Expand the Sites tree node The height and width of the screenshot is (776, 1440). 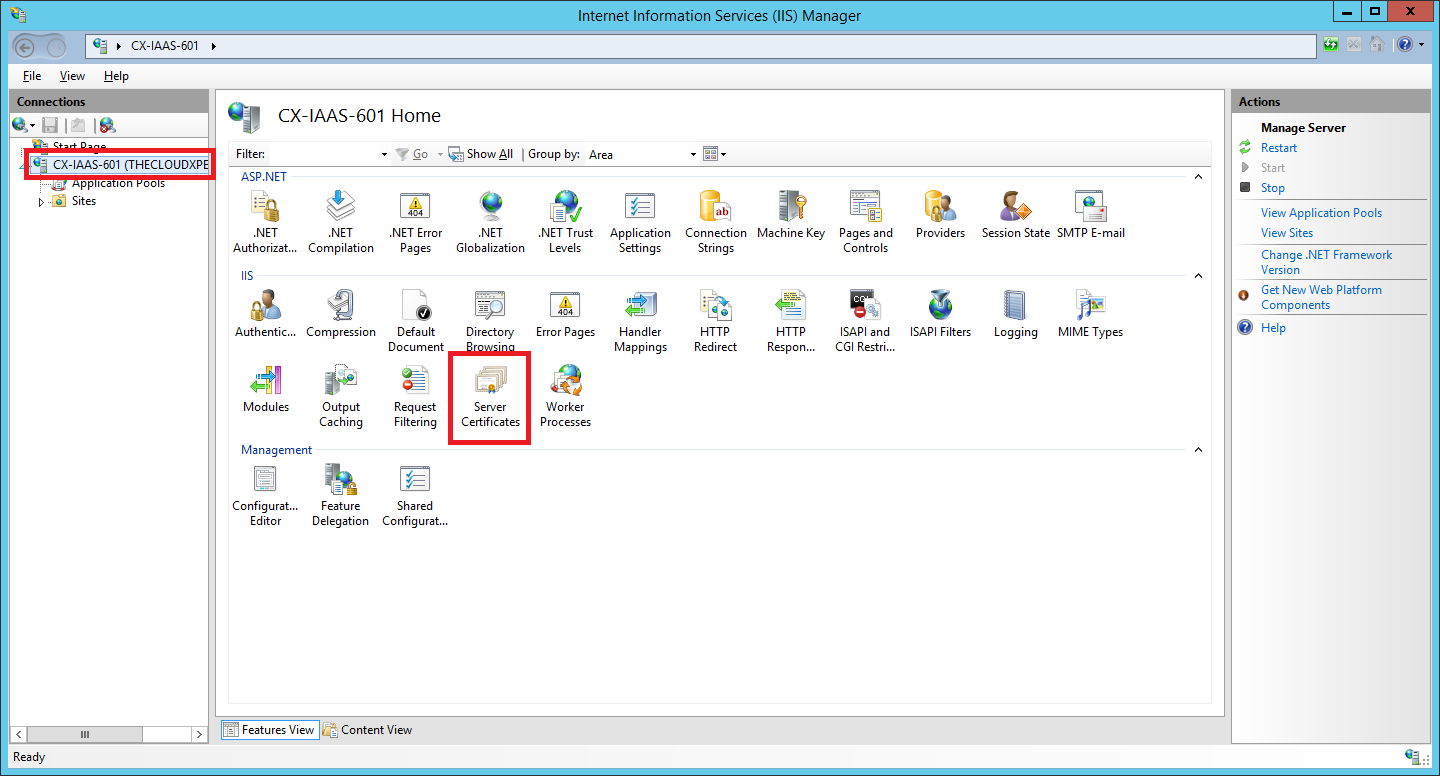click(41, 202)
